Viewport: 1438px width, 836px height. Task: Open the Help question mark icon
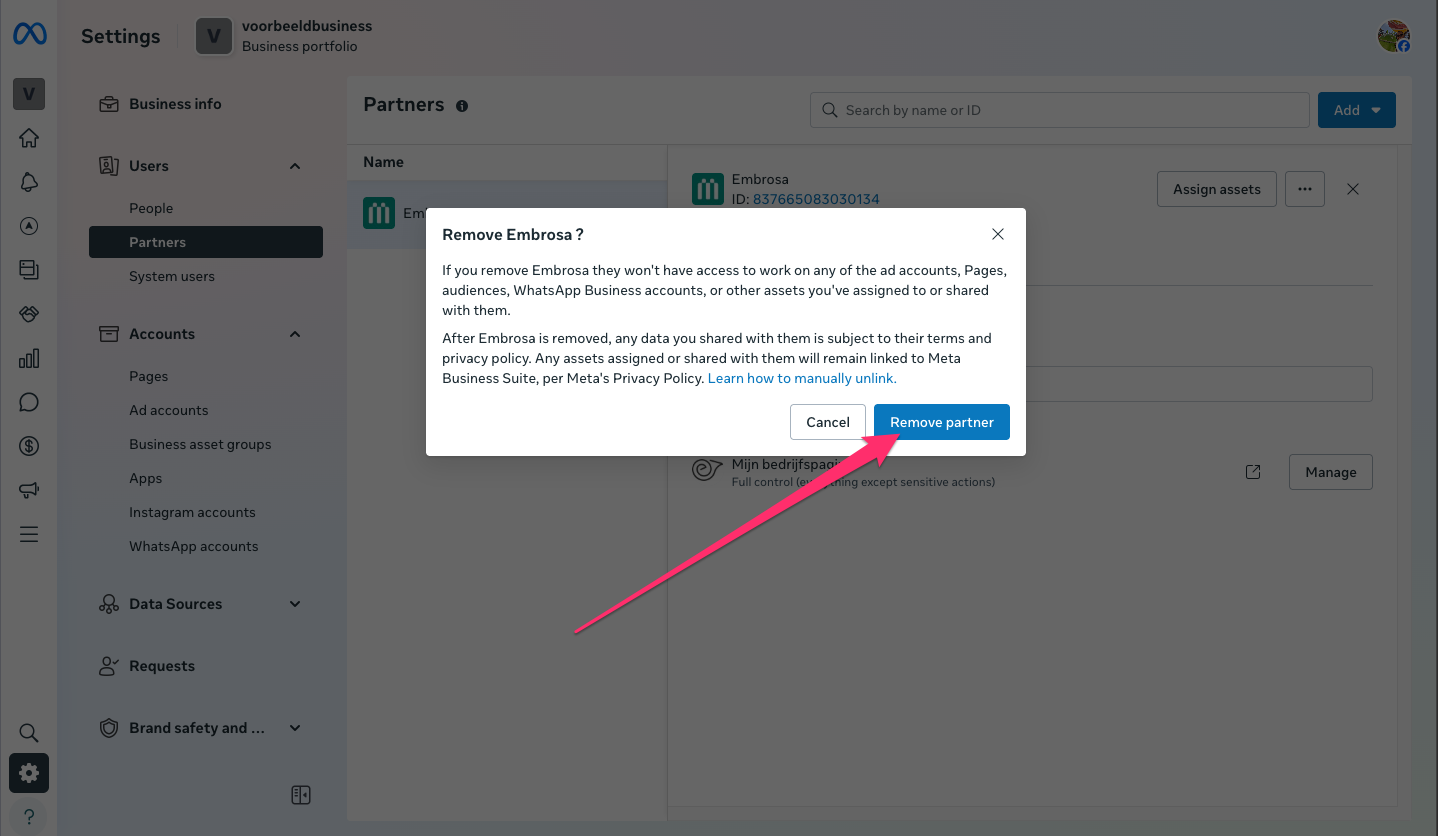pos(29,816)
